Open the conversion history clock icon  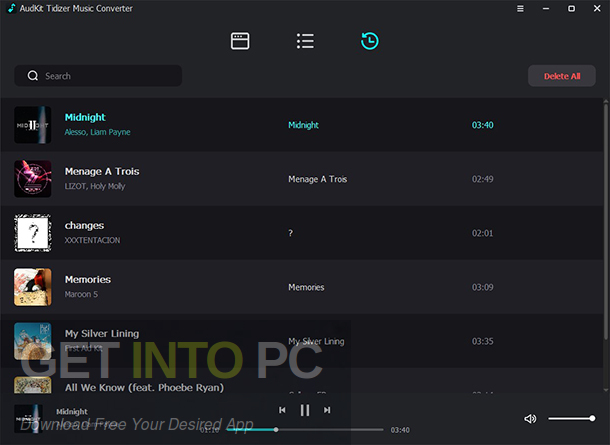pos(370,41)
